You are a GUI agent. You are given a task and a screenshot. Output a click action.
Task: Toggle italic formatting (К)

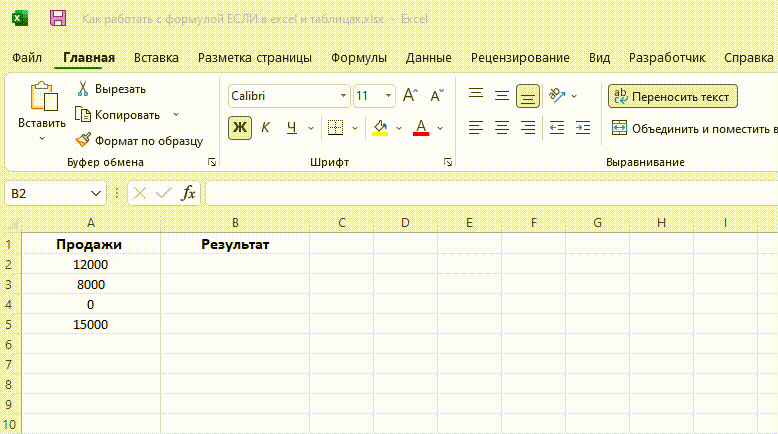click(265, 127)
